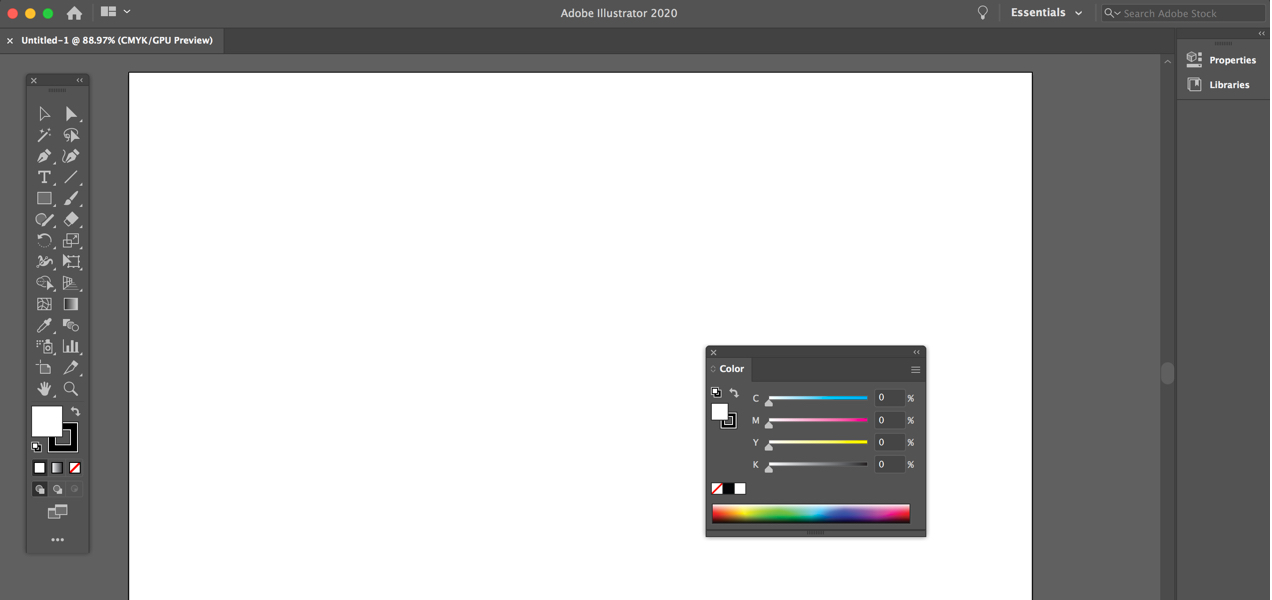Choose the Rectangle tool

coord(44,198)
